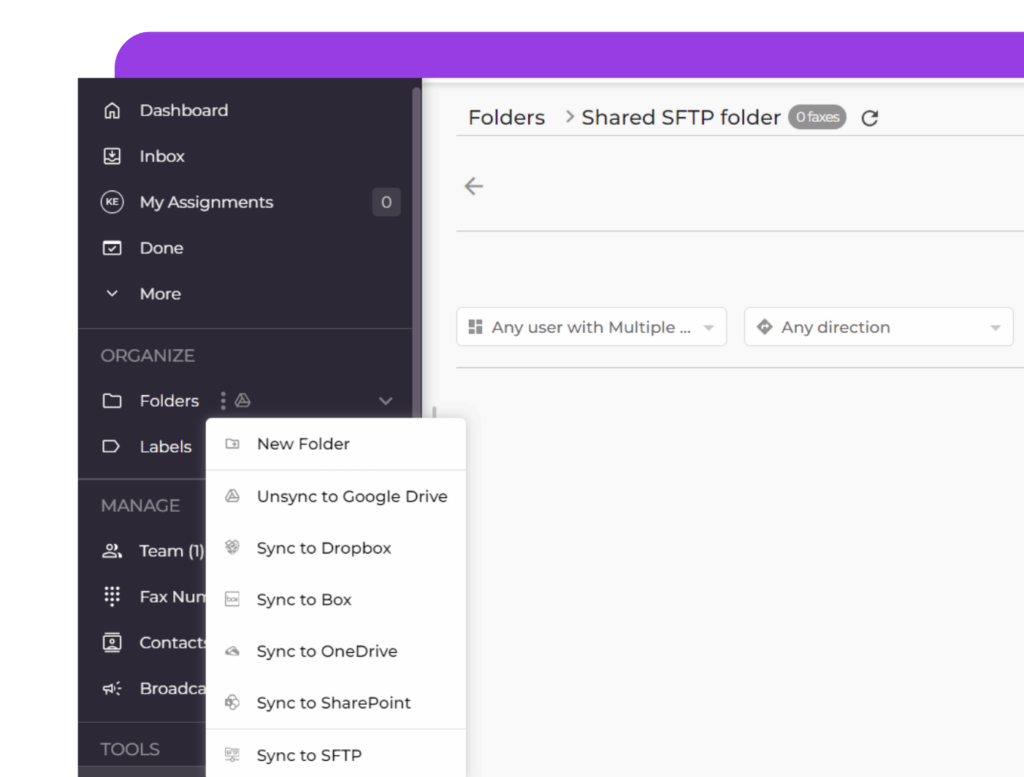Click the Fax Numbers dialpad icon
Image resolution: width=1024 pixels, height=777 pixels.
pyautogui.click(x=113, y=596)
